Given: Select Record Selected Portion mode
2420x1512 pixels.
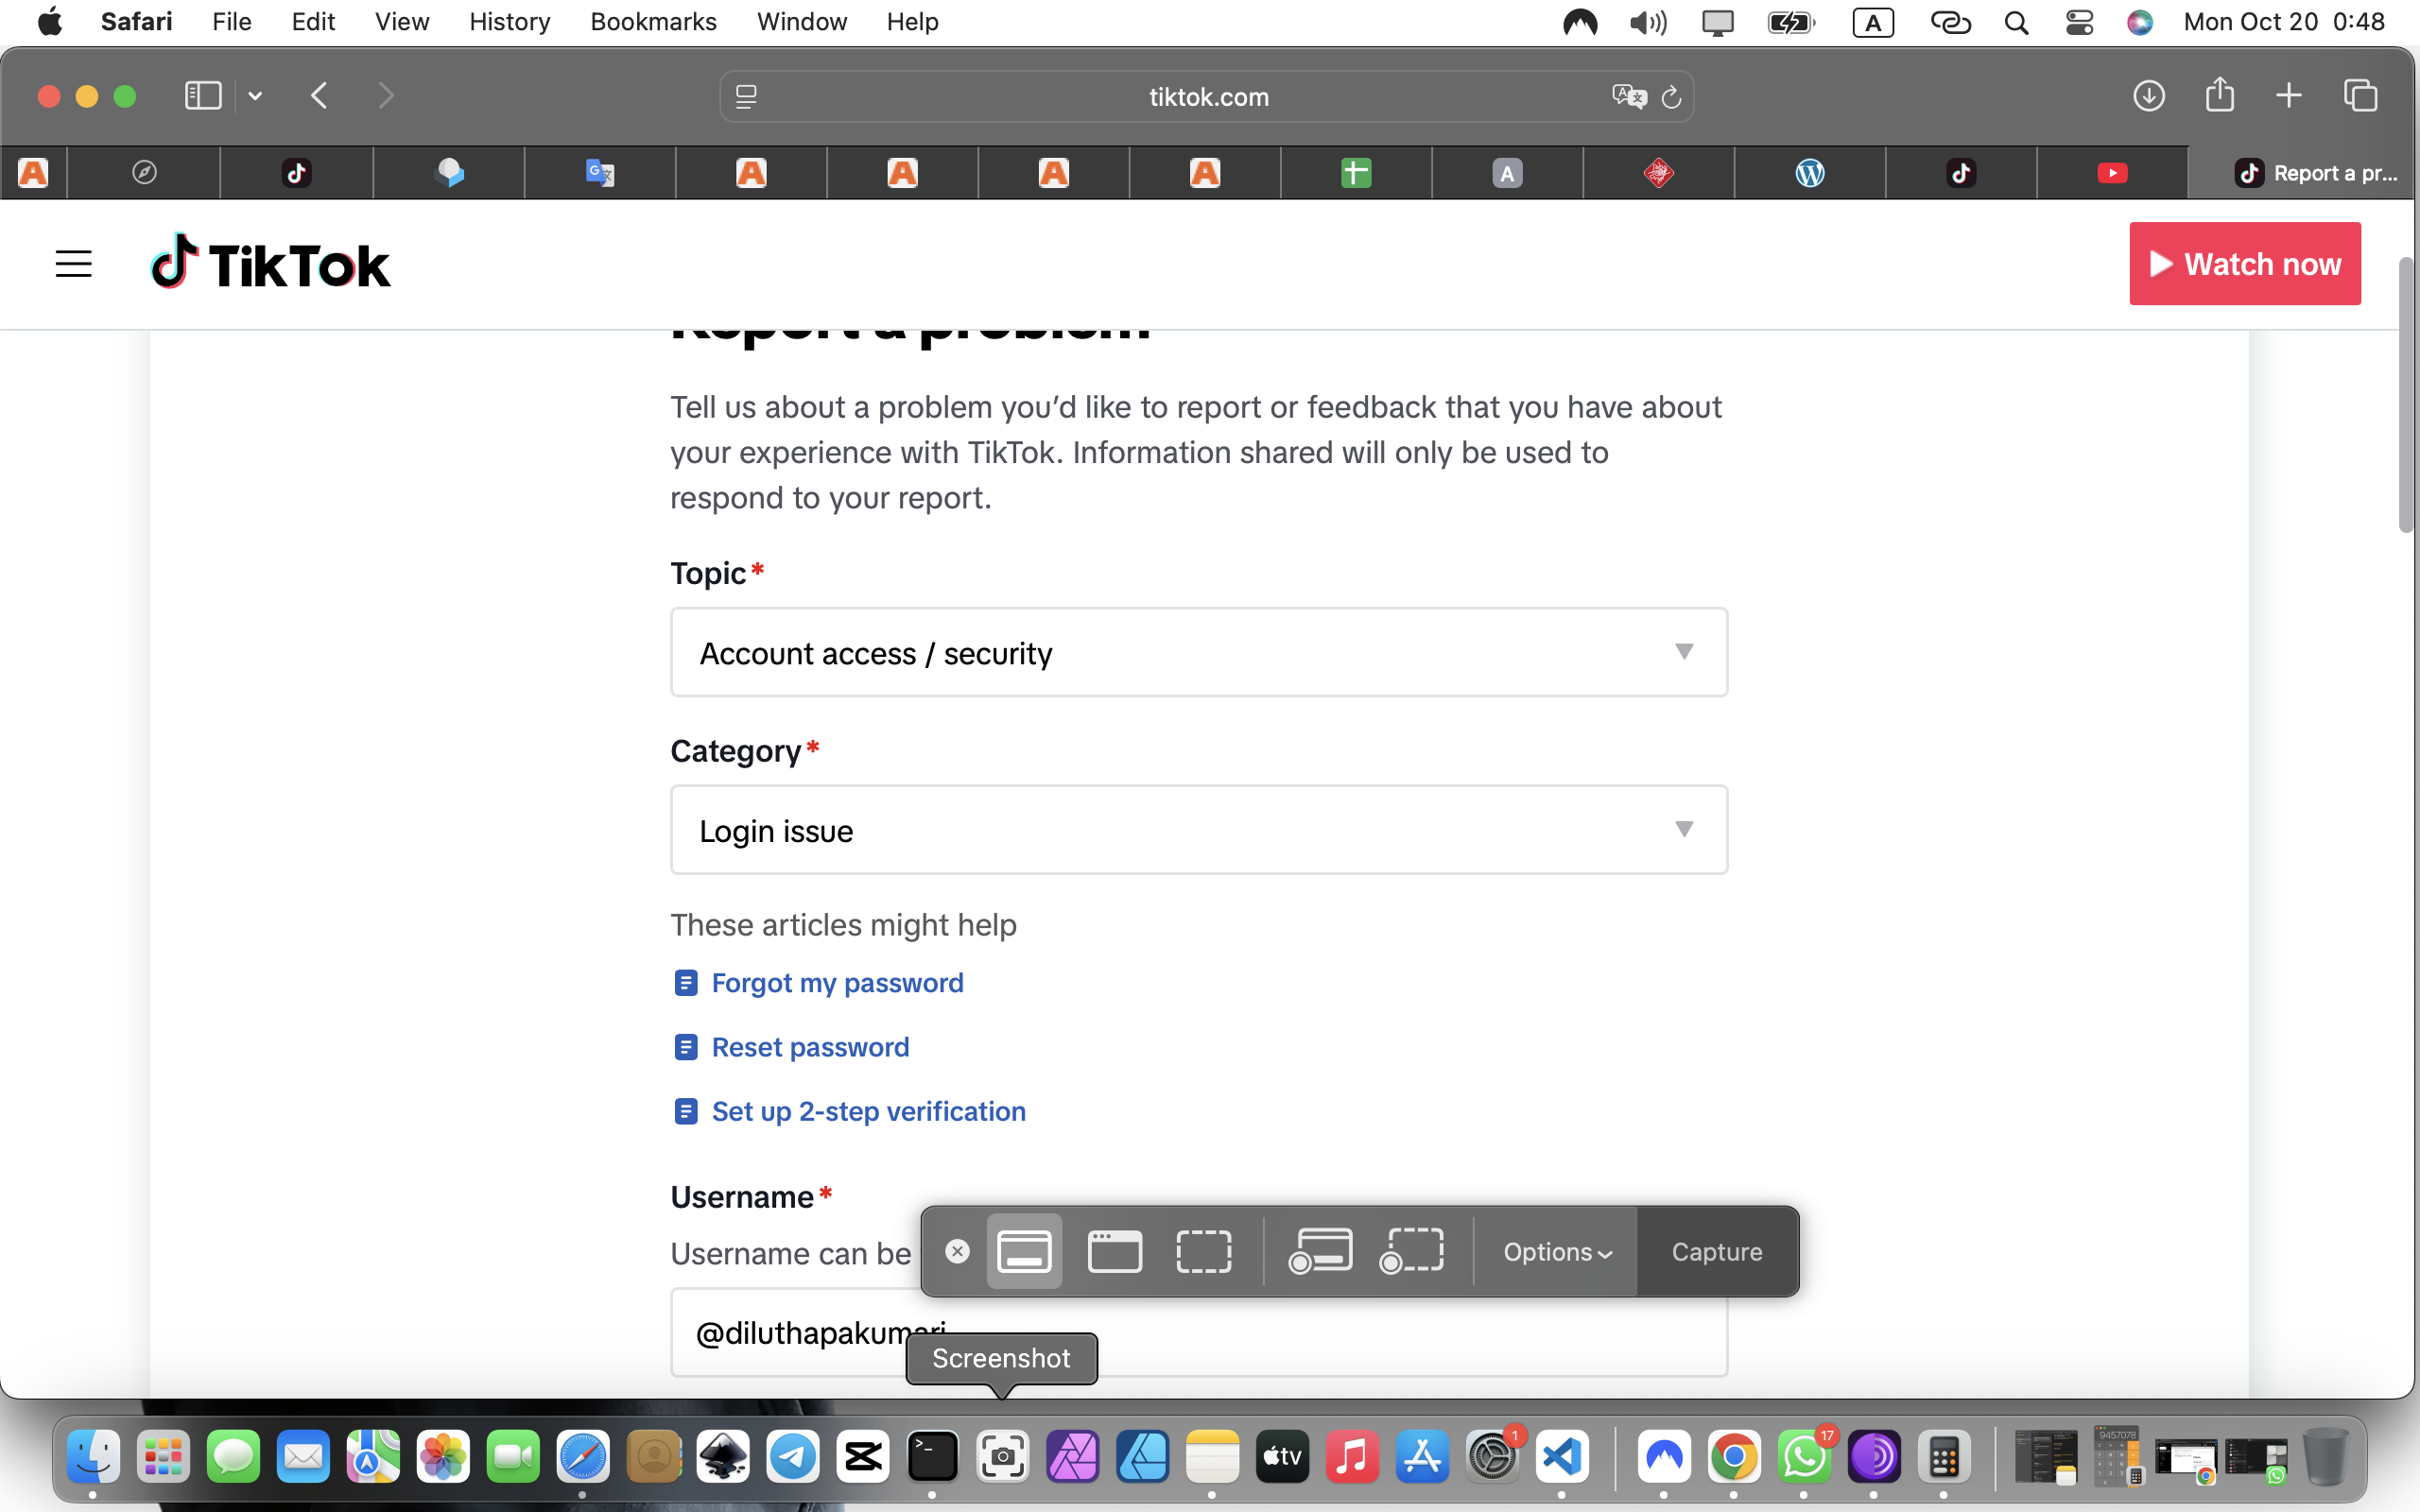Looking at the screenshot, I should coord(1411,1252).
